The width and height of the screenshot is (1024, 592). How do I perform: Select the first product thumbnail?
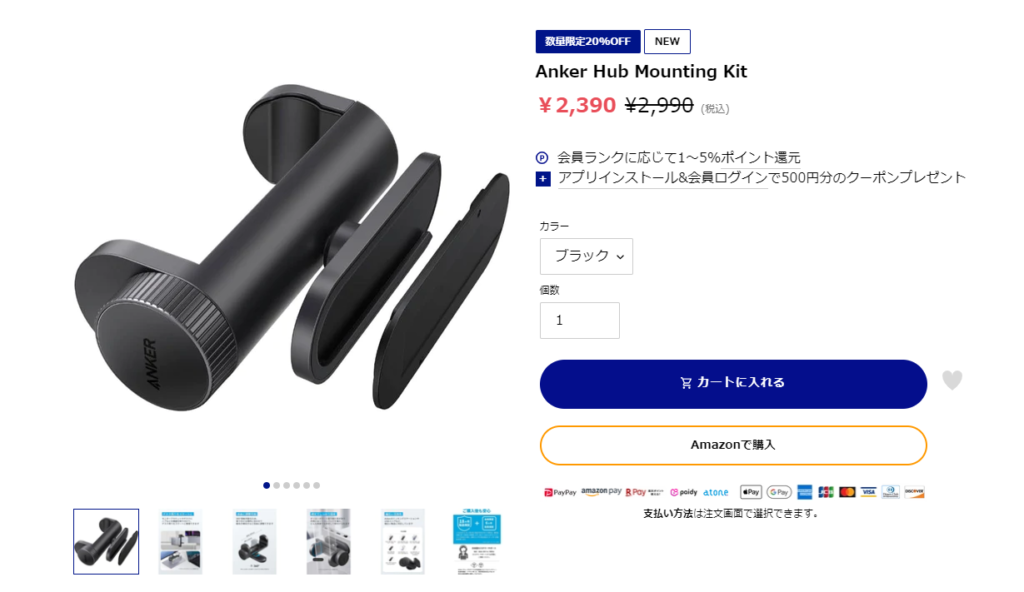pos(106,542)
